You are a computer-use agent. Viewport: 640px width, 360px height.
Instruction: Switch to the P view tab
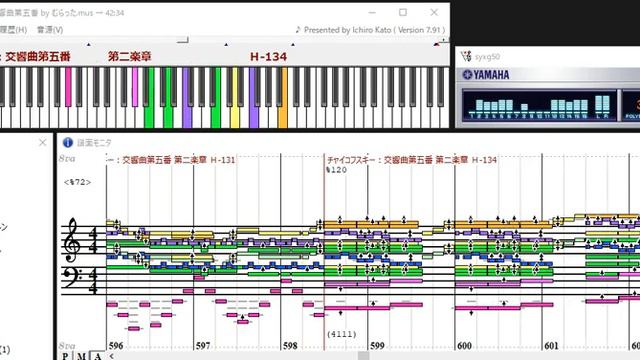(x=65, y=356)
